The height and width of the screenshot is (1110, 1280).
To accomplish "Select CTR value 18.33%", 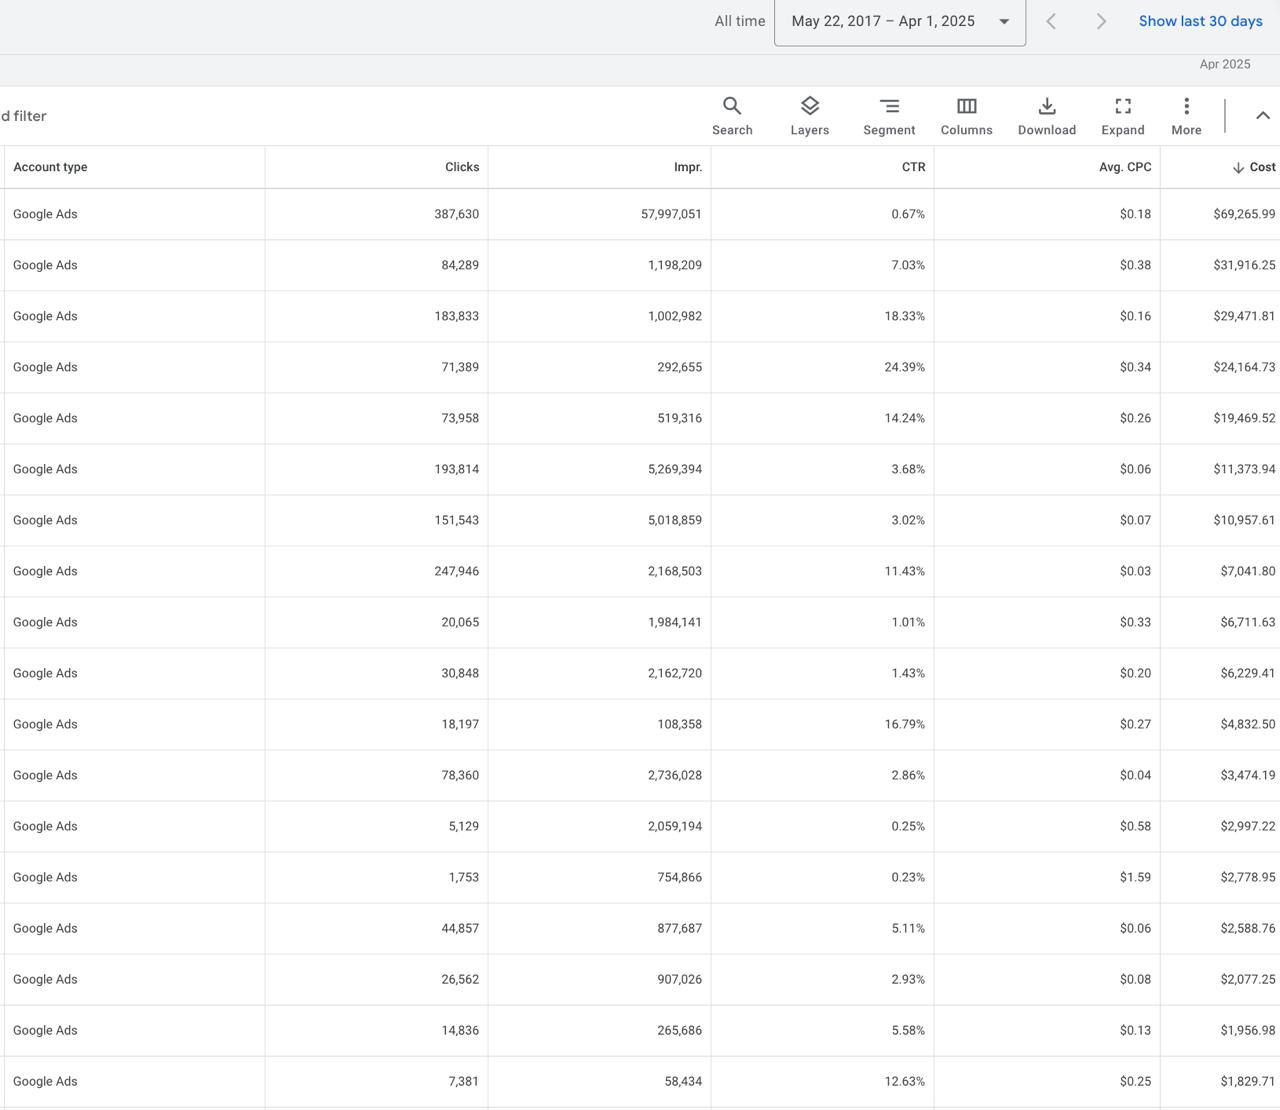I will pos(905,316).
